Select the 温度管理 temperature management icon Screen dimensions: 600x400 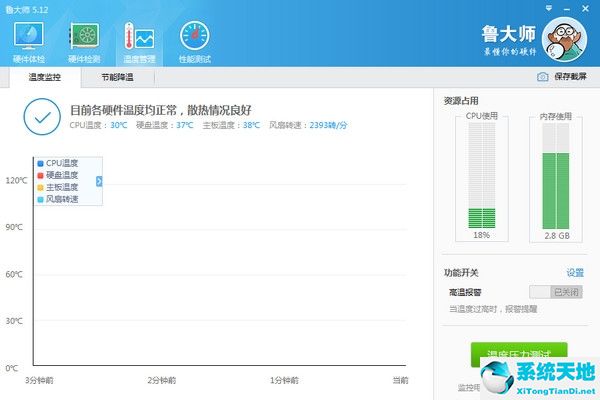click(139, 42)
